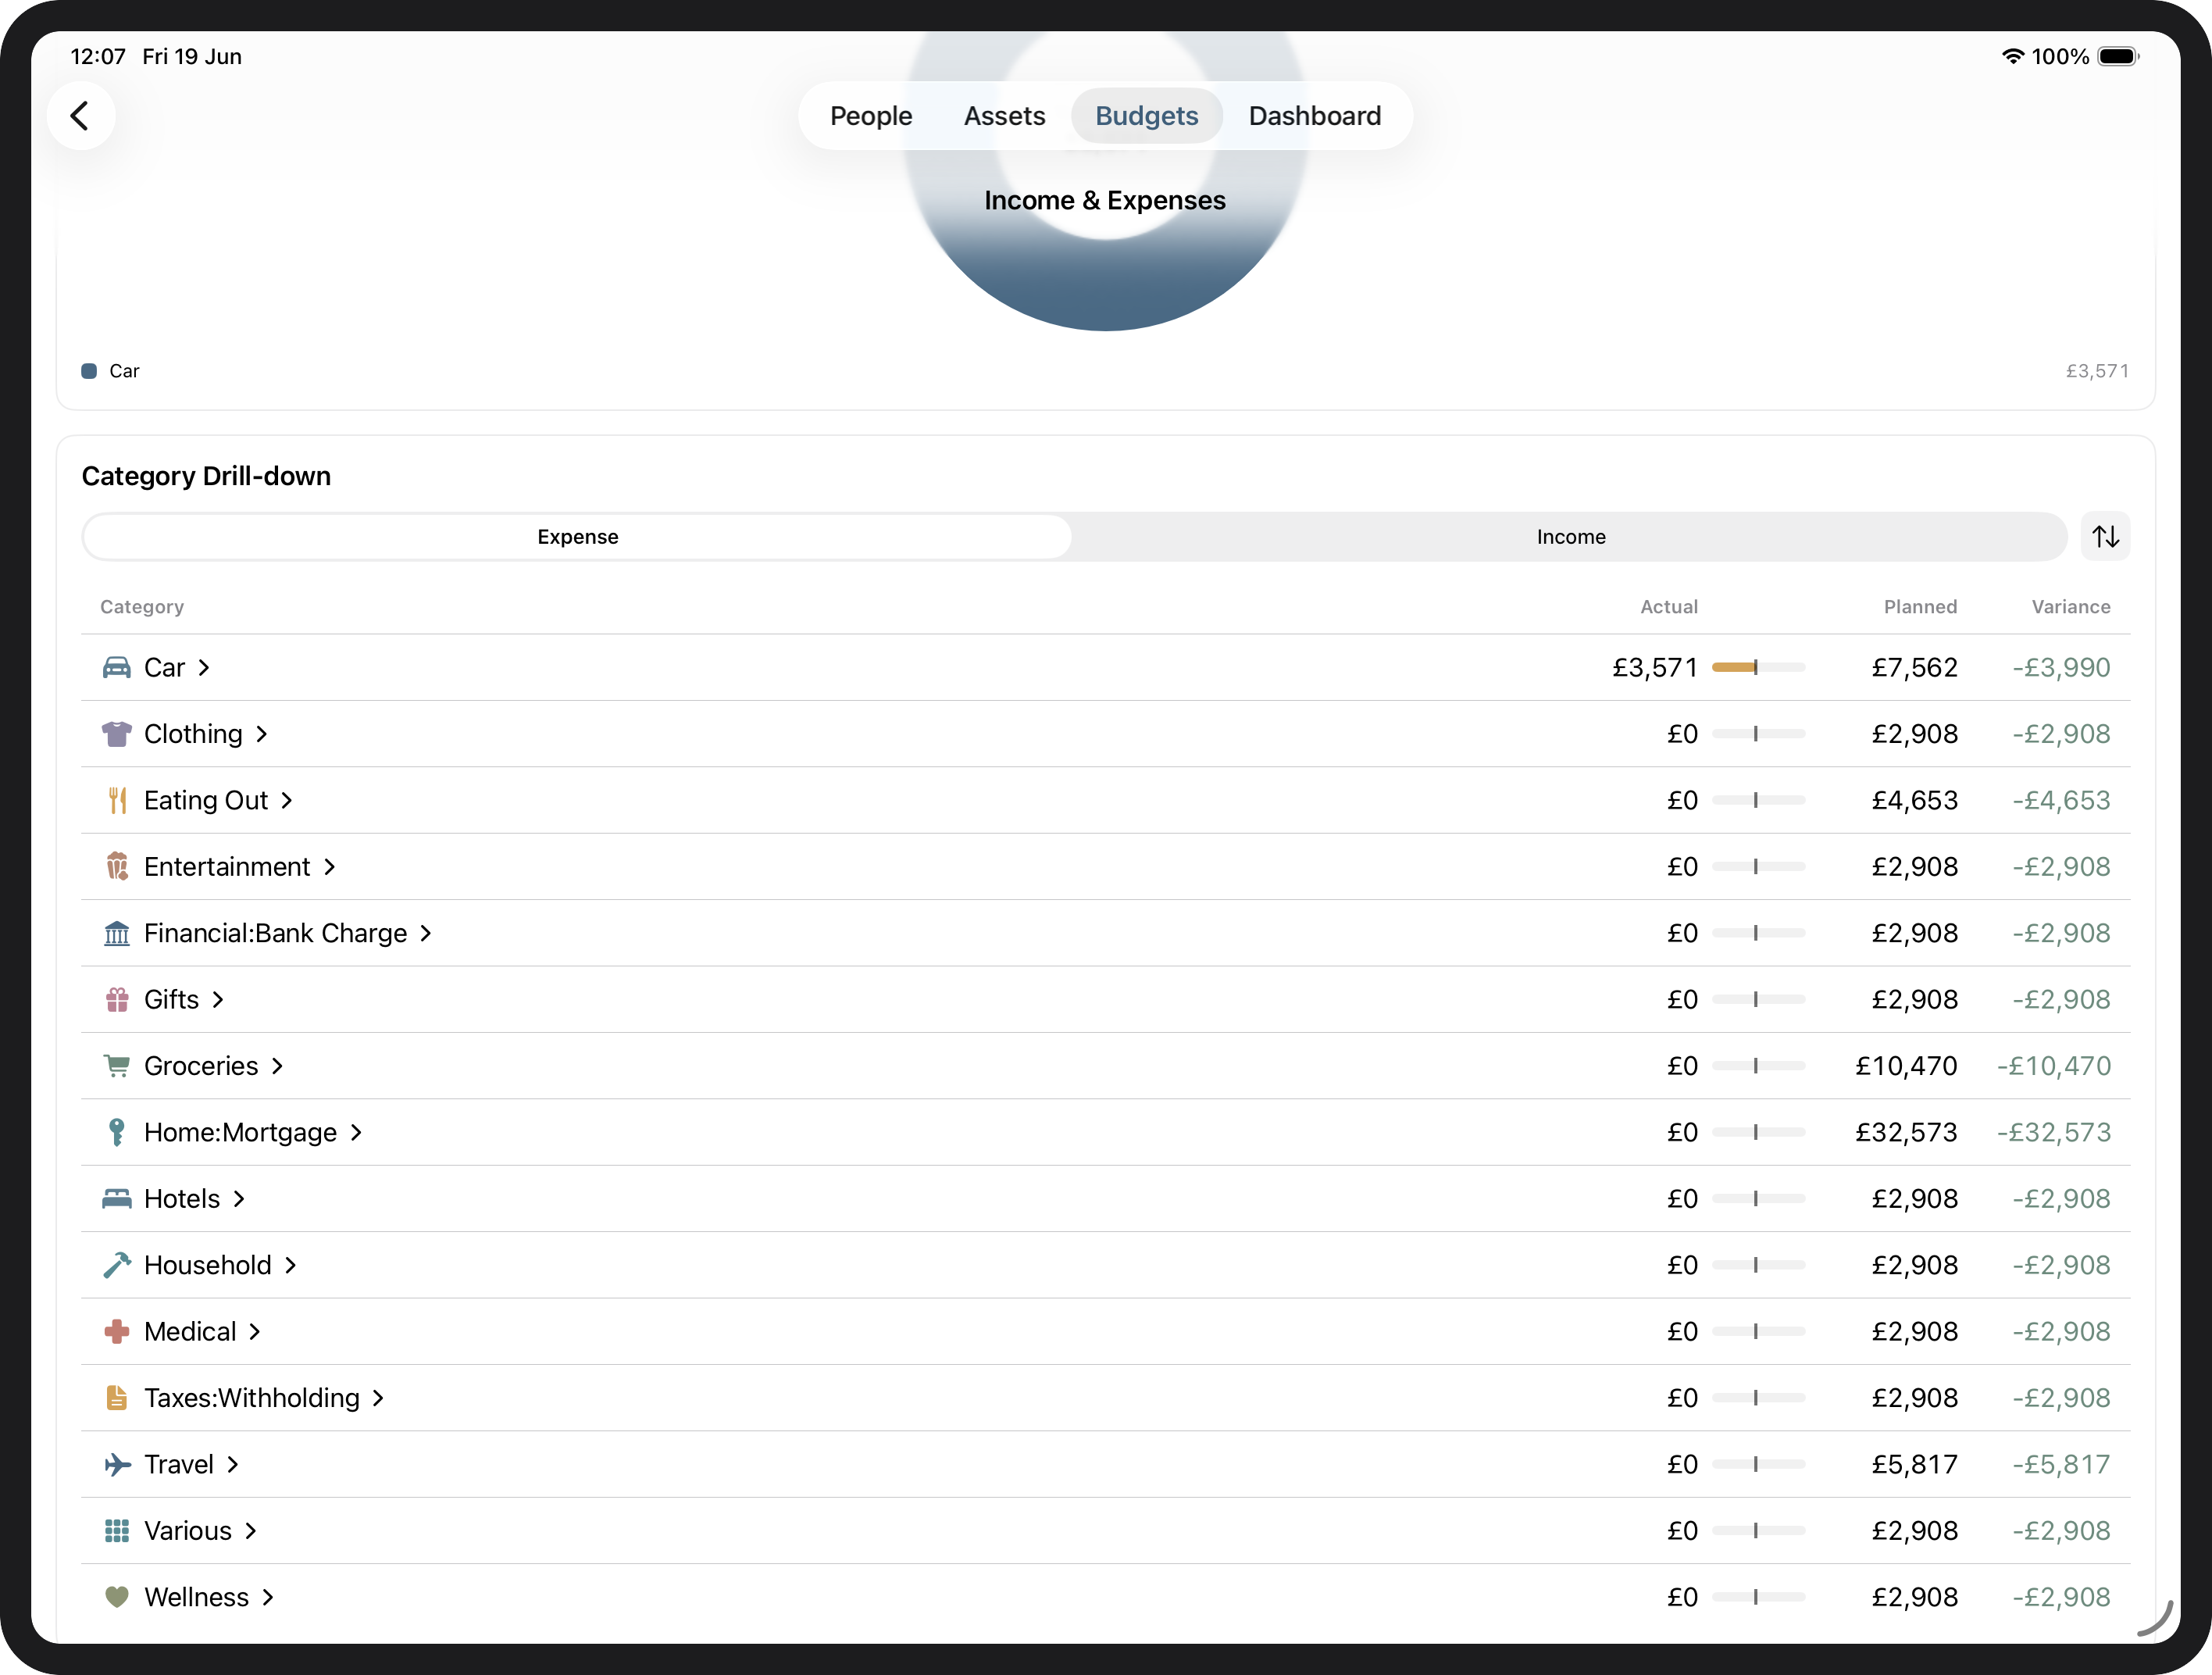The height and width of the screenshot is (1675, 2212).
Task: Click the Planned column header
Action: (1920, 607)
